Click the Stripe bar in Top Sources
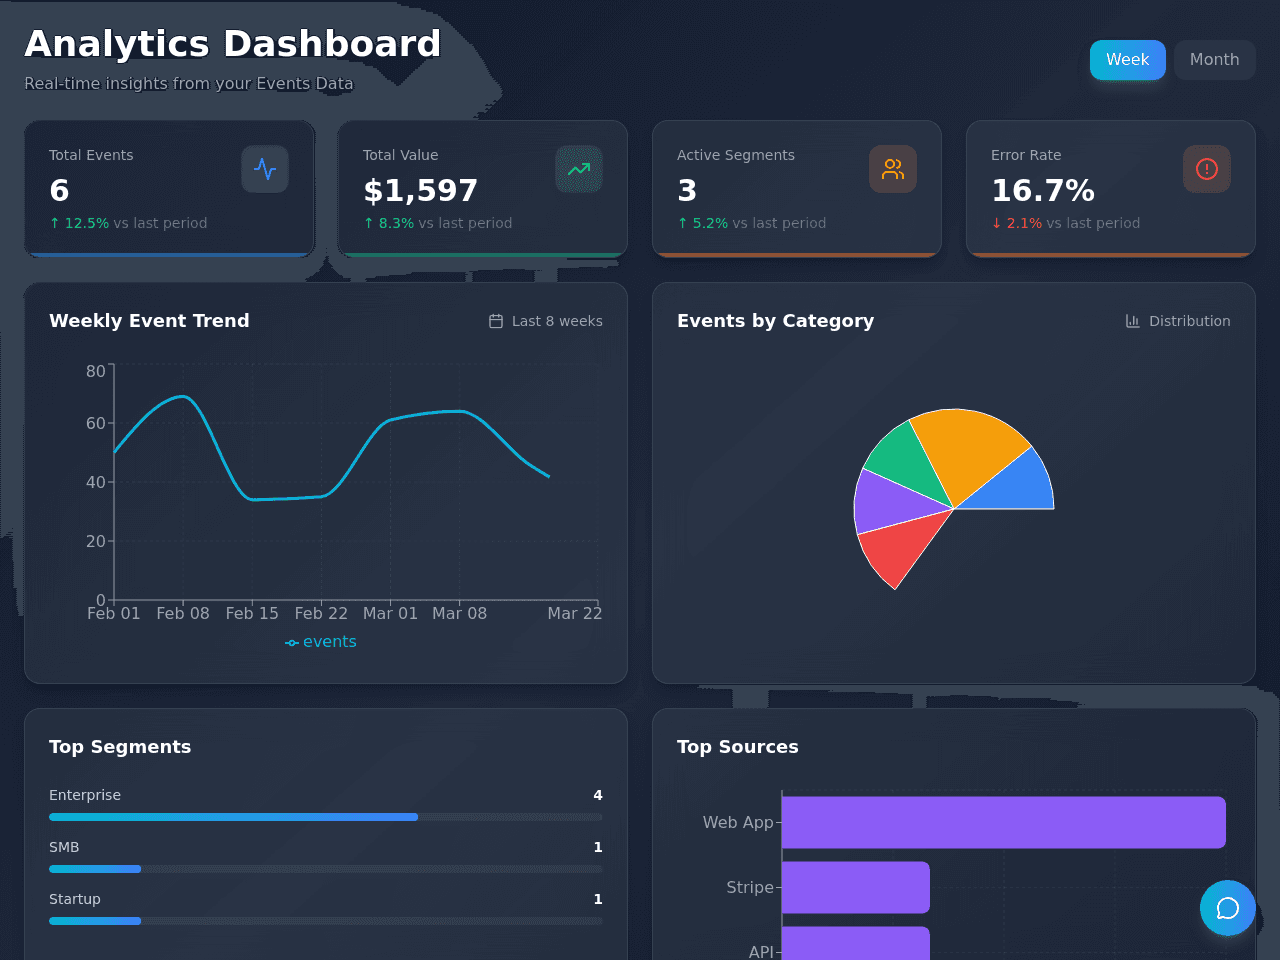The image size is (1280, 960). [856, 887]
